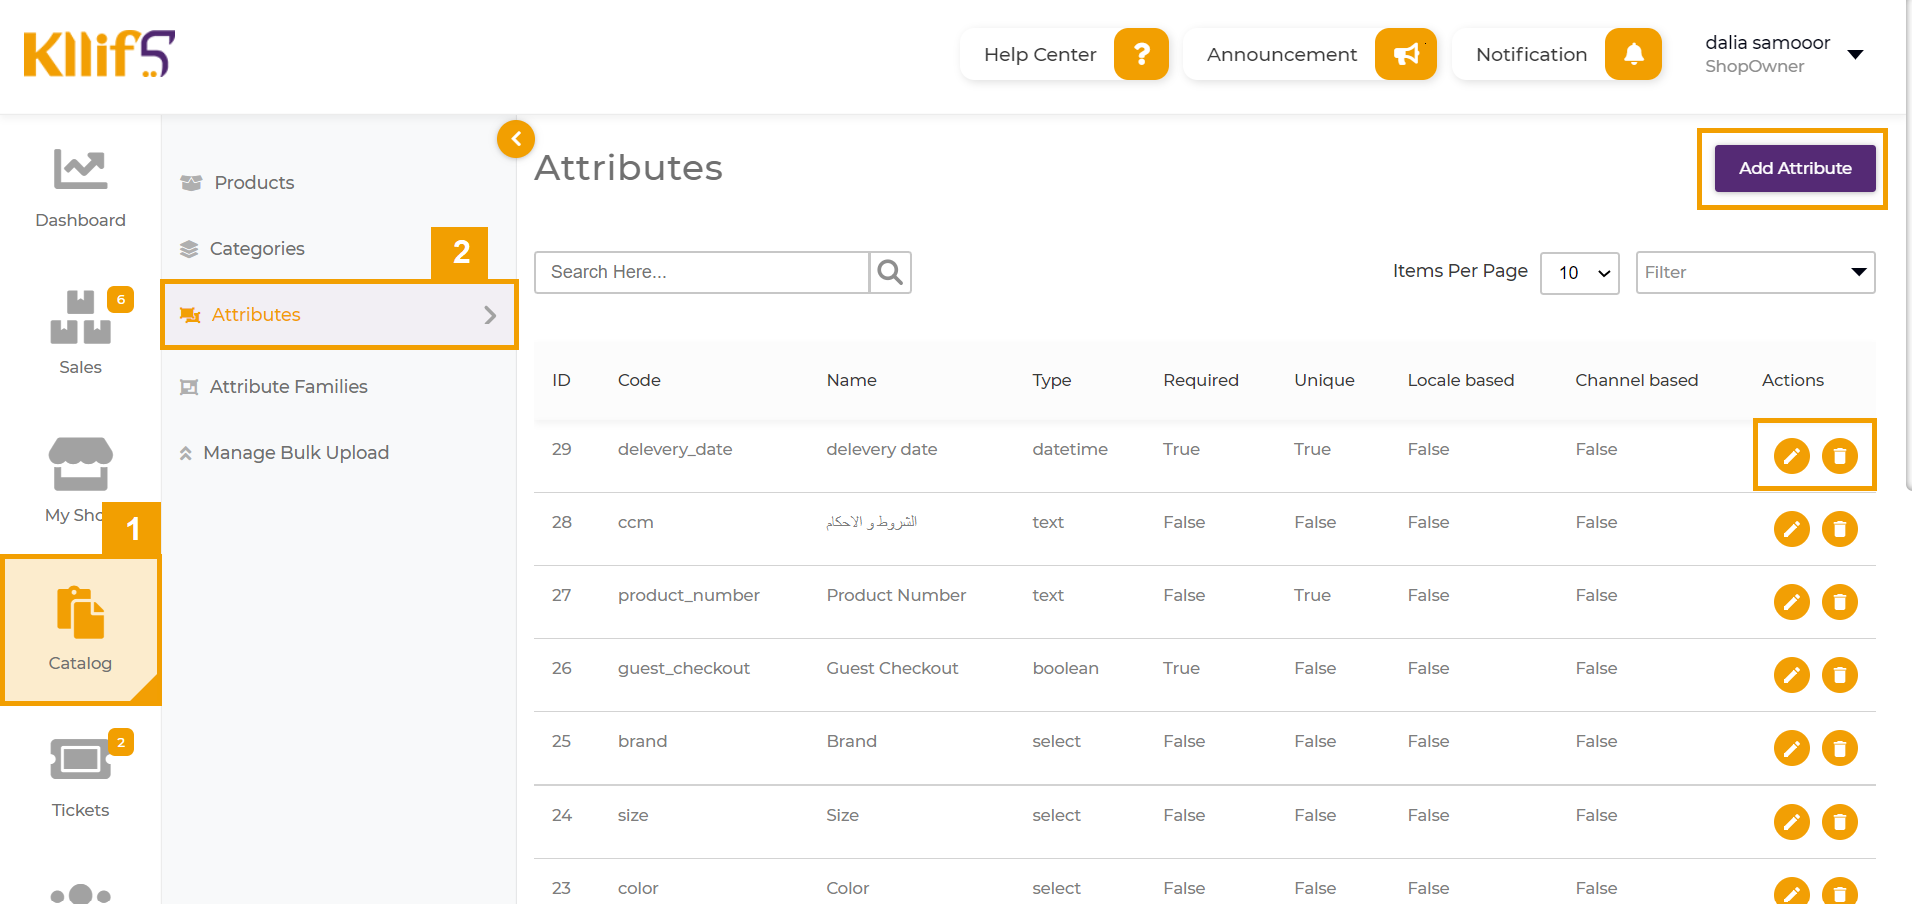Image resolution: width=1912 pixels, height=904 pixels.
Task: Click the Type column header
Action: [x=1052, y=380]
